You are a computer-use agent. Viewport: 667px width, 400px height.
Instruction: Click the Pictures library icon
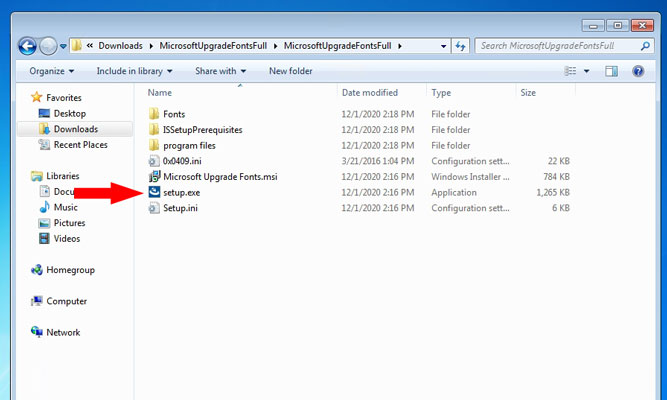44,223
